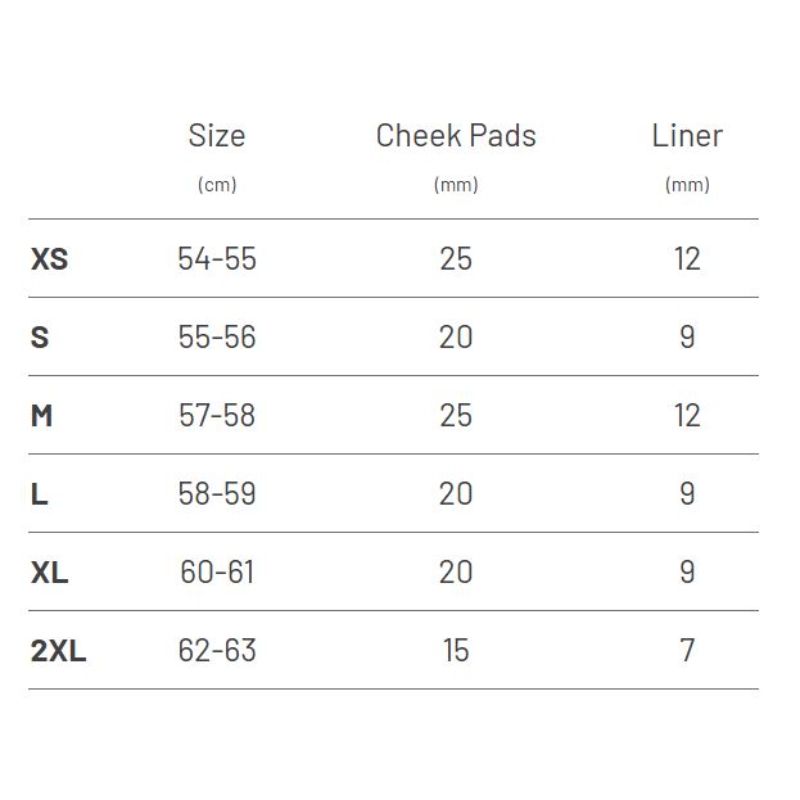Click the 62-63 size value
Screen dimensions: 800x800
pos(217,651)
